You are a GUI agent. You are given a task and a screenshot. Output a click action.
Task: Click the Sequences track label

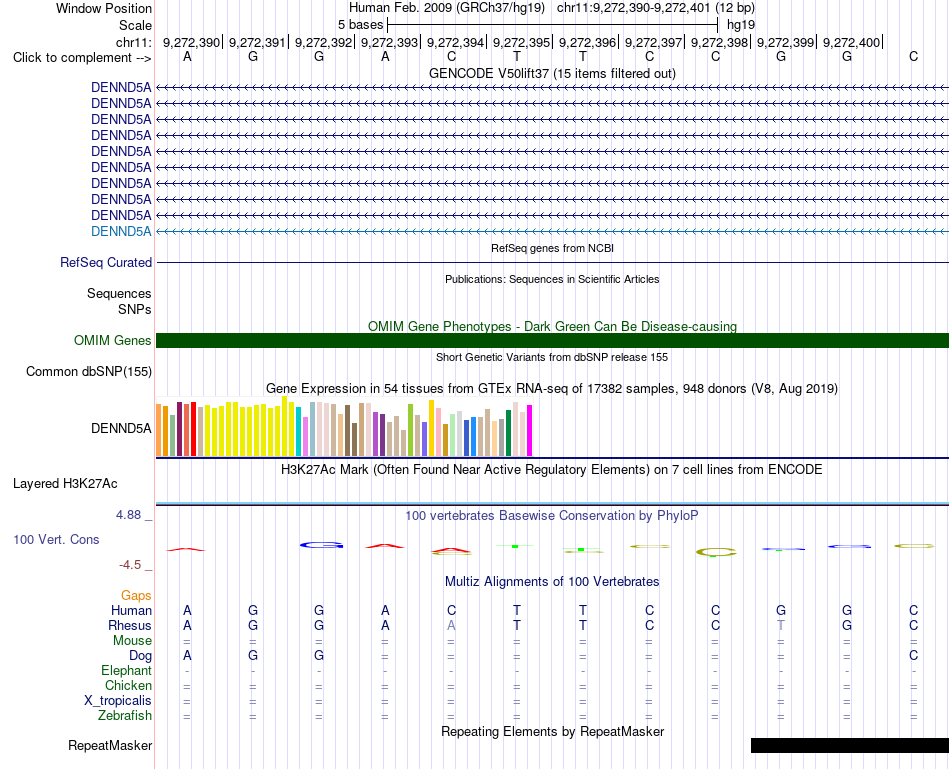tap(119, 293)
